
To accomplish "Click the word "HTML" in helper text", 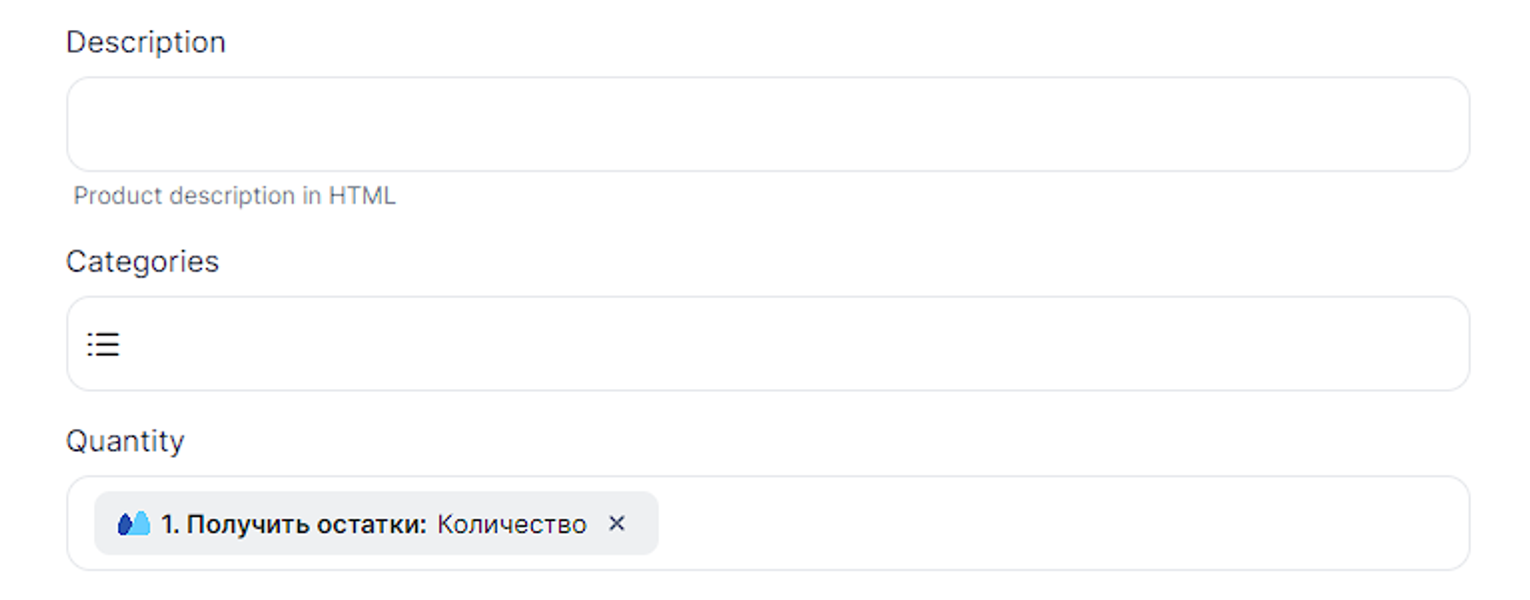I will [x=362, y=196].
